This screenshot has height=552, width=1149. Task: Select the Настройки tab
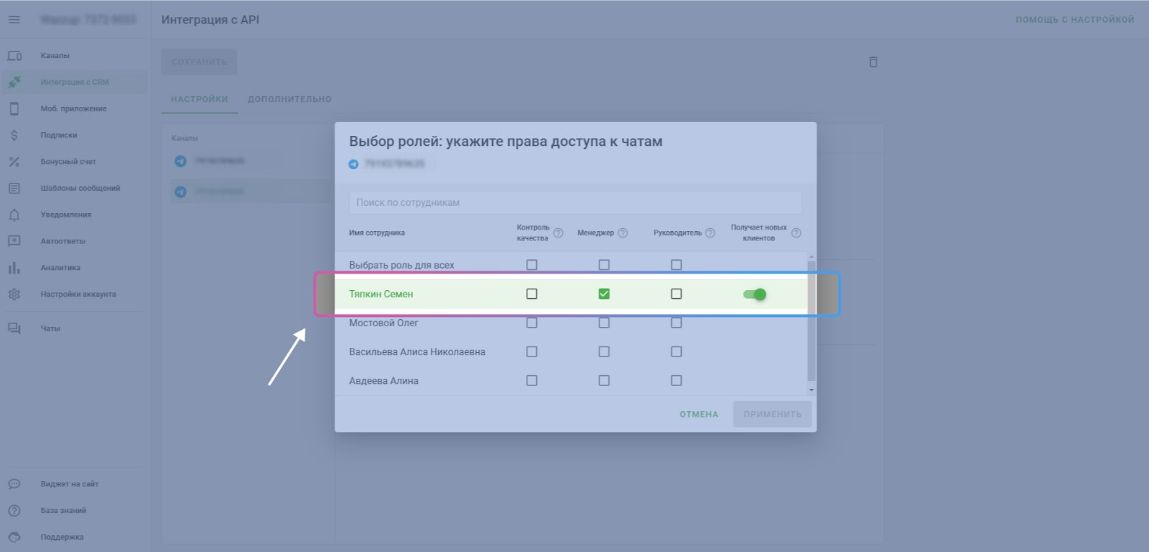pyautogui.click(x=199, y=99)
